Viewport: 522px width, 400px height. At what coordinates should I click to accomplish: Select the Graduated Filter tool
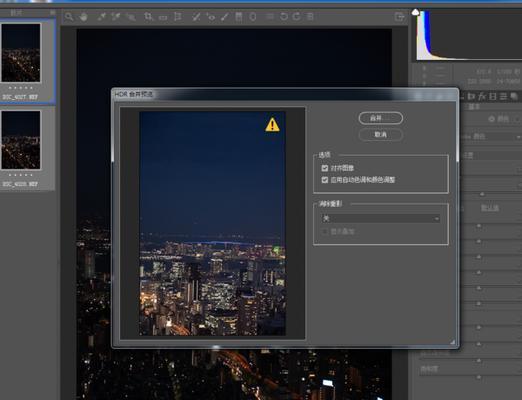tap(239, 17)
